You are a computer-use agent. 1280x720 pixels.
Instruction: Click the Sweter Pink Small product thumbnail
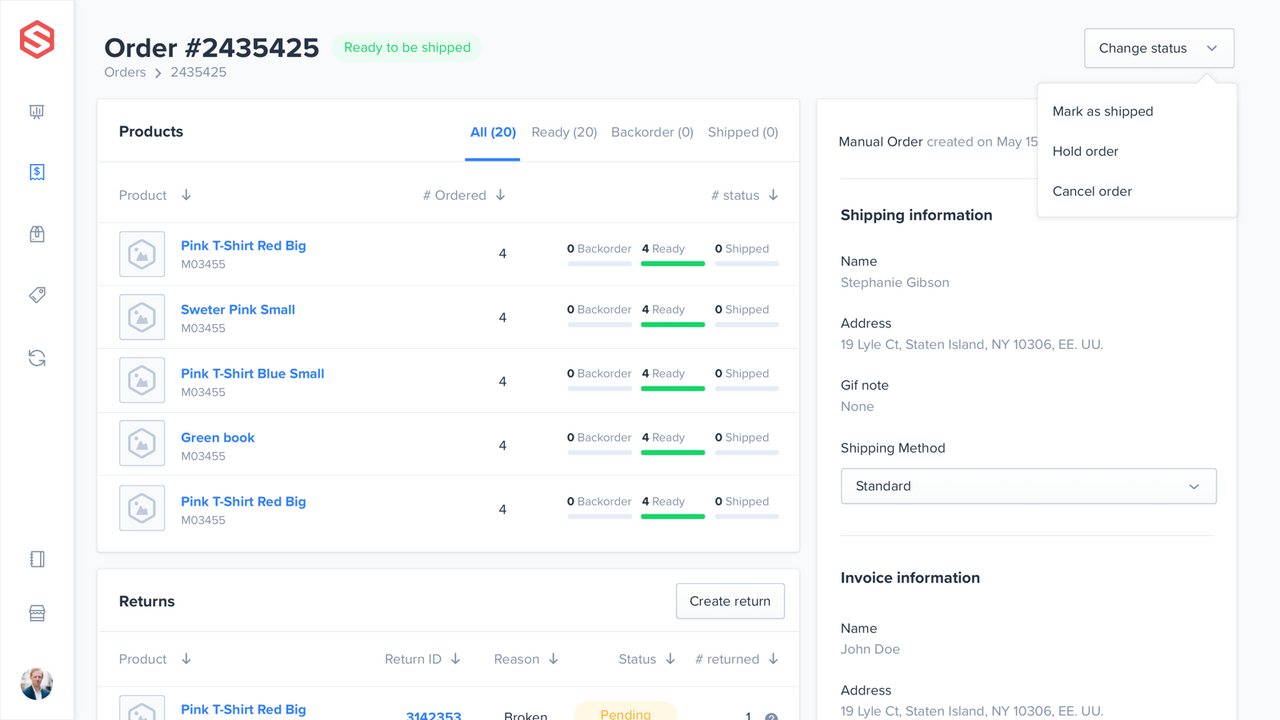[x=142, y=318]
